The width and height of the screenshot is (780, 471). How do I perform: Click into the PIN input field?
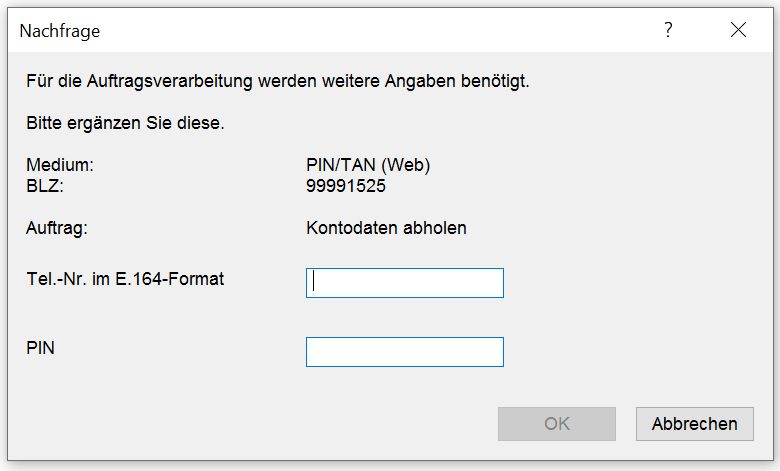pos(404,352)
